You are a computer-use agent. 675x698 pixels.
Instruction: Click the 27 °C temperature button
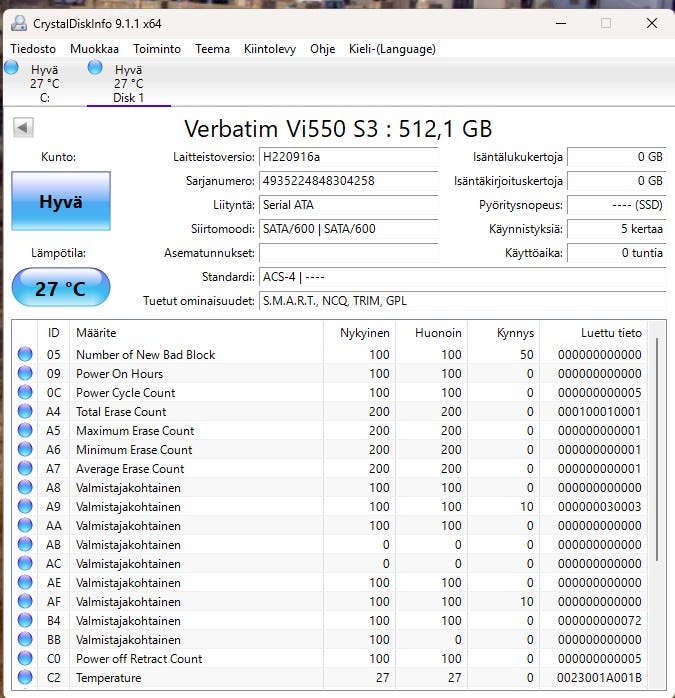tap(61, 288)
